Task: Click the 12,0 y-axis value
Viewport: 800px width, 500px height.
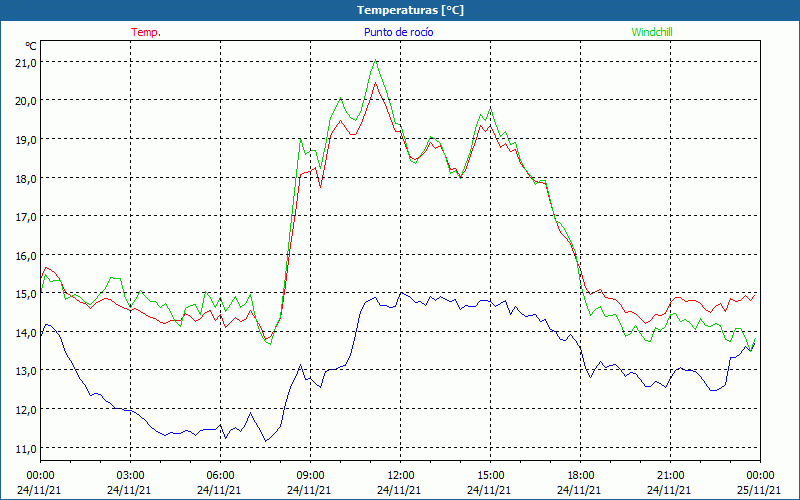Action: click(x=27, y=410)
